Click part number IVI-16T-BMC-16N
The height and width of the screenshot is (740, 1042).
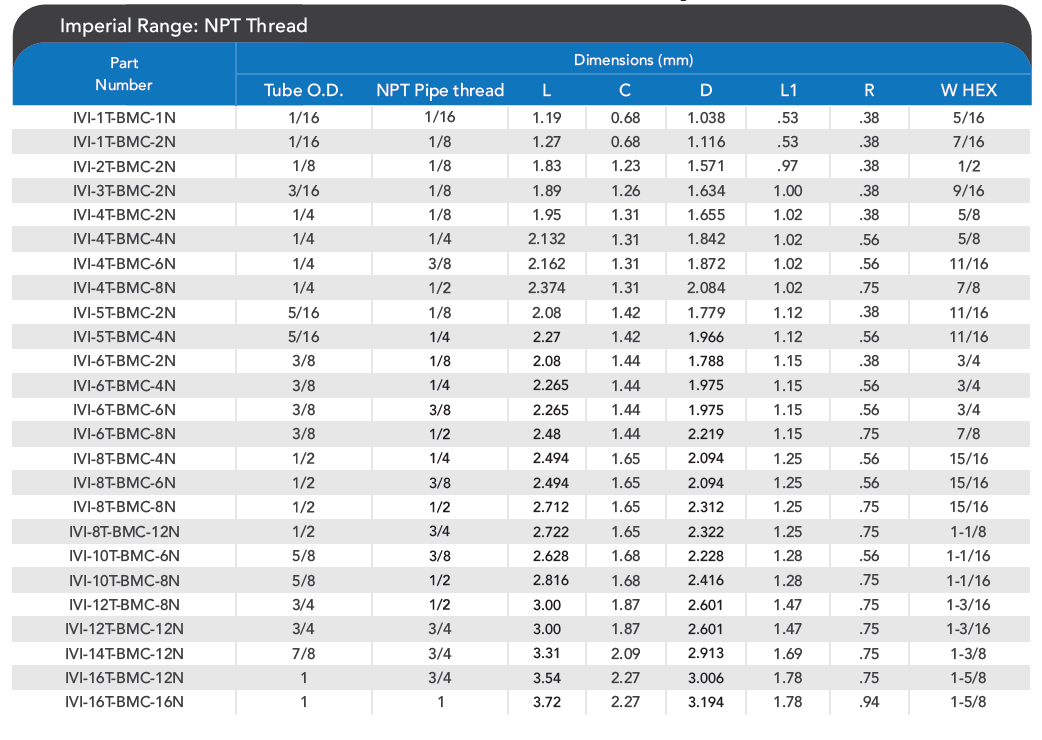[124, 702]
